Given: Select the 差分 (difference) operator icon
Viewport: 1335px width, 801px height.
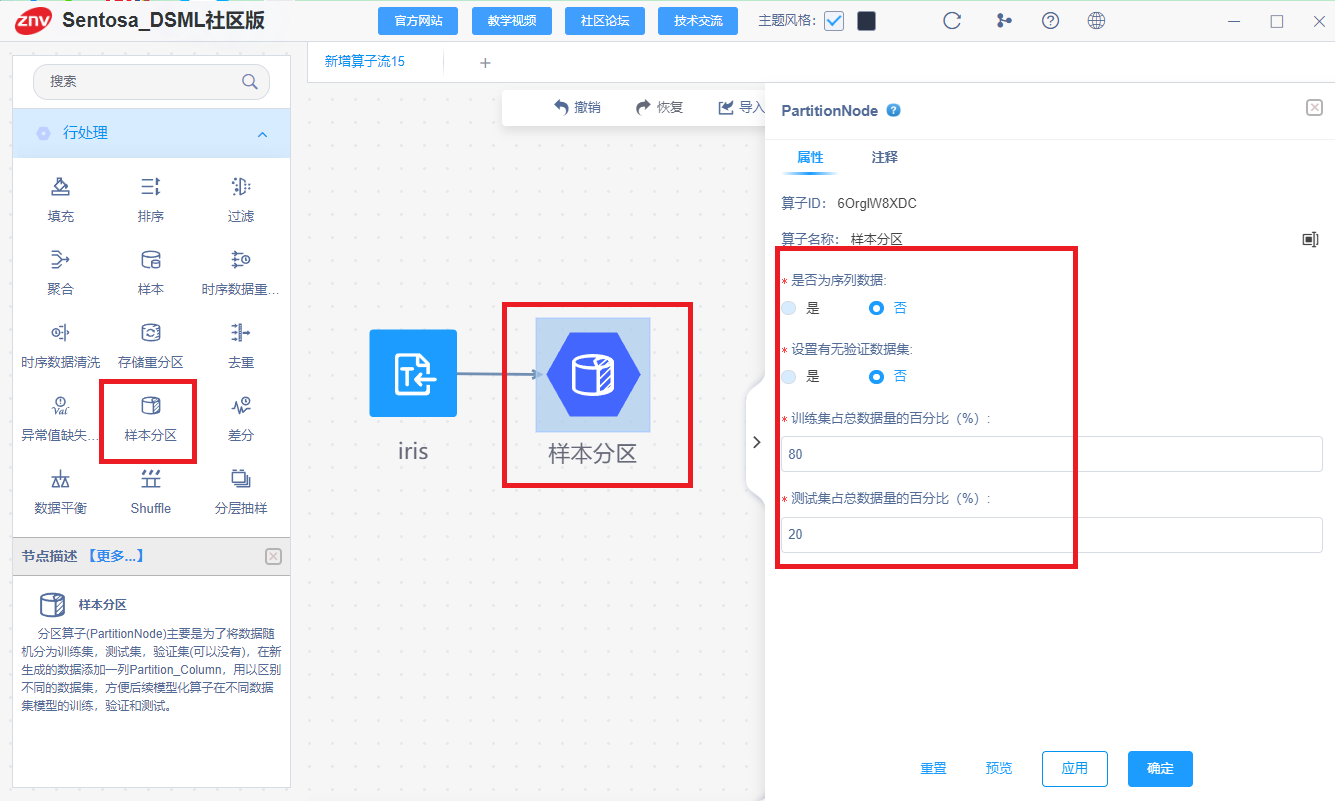Looking at the screenshot, I should click(240, 406).
